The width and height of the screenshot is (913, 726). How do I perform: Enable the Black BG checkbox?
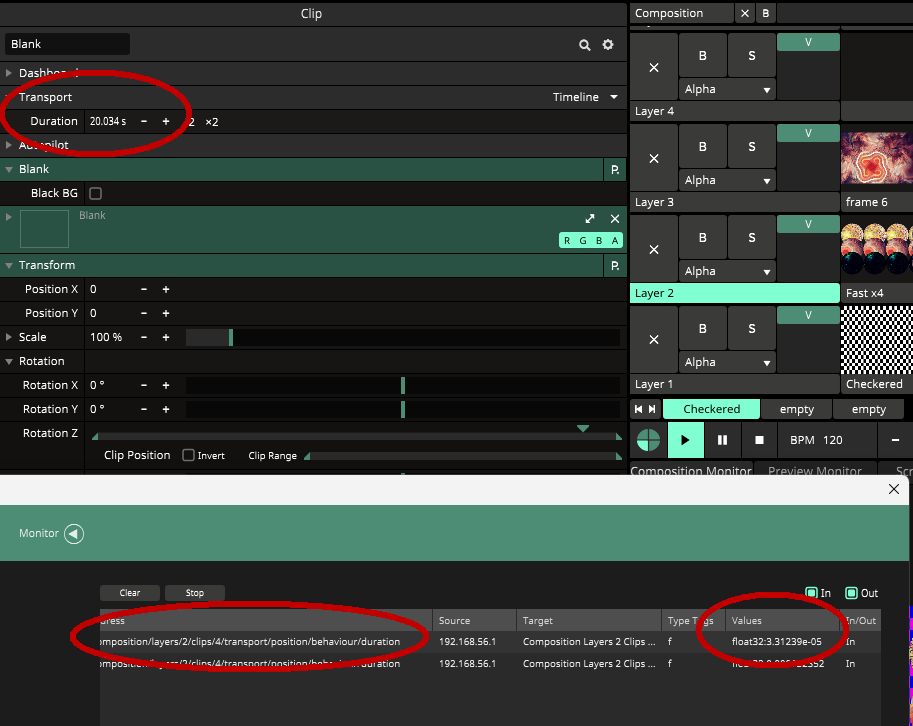[x=95, y=193]
